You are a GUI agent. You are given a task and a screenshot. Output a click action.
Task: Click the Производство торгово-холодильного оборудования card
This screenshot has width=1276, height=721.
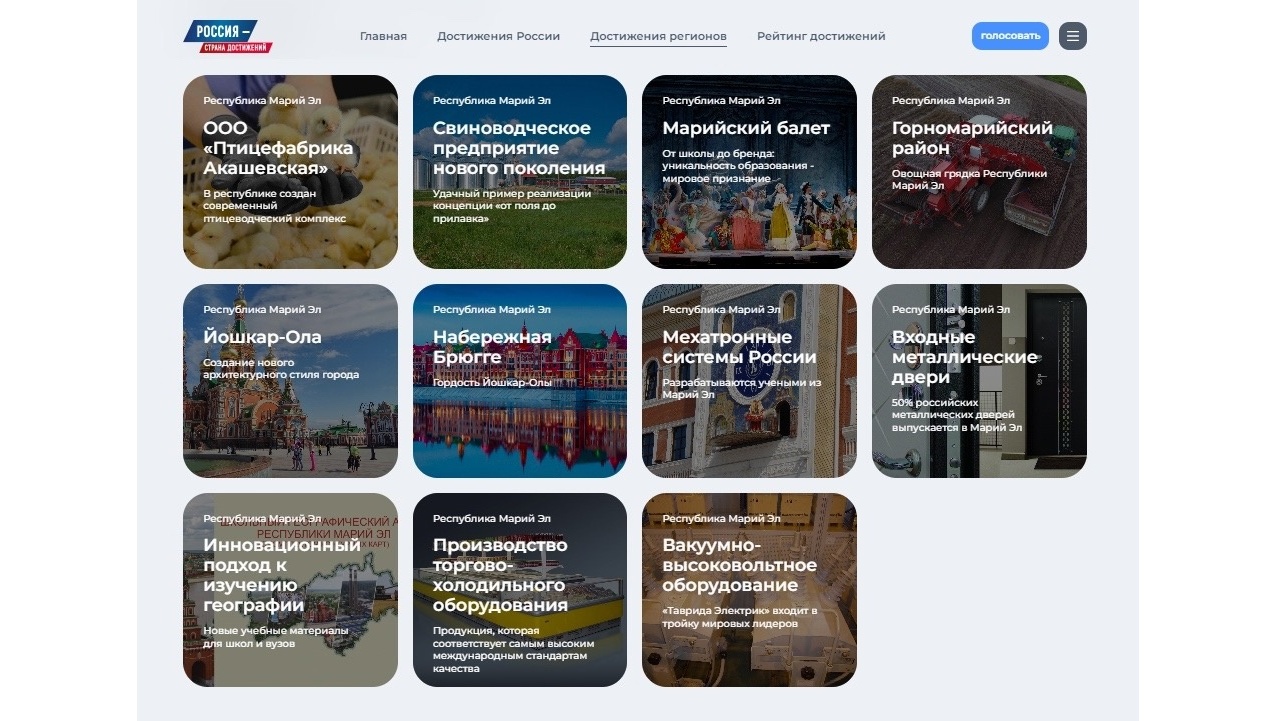tap(519, 590)
